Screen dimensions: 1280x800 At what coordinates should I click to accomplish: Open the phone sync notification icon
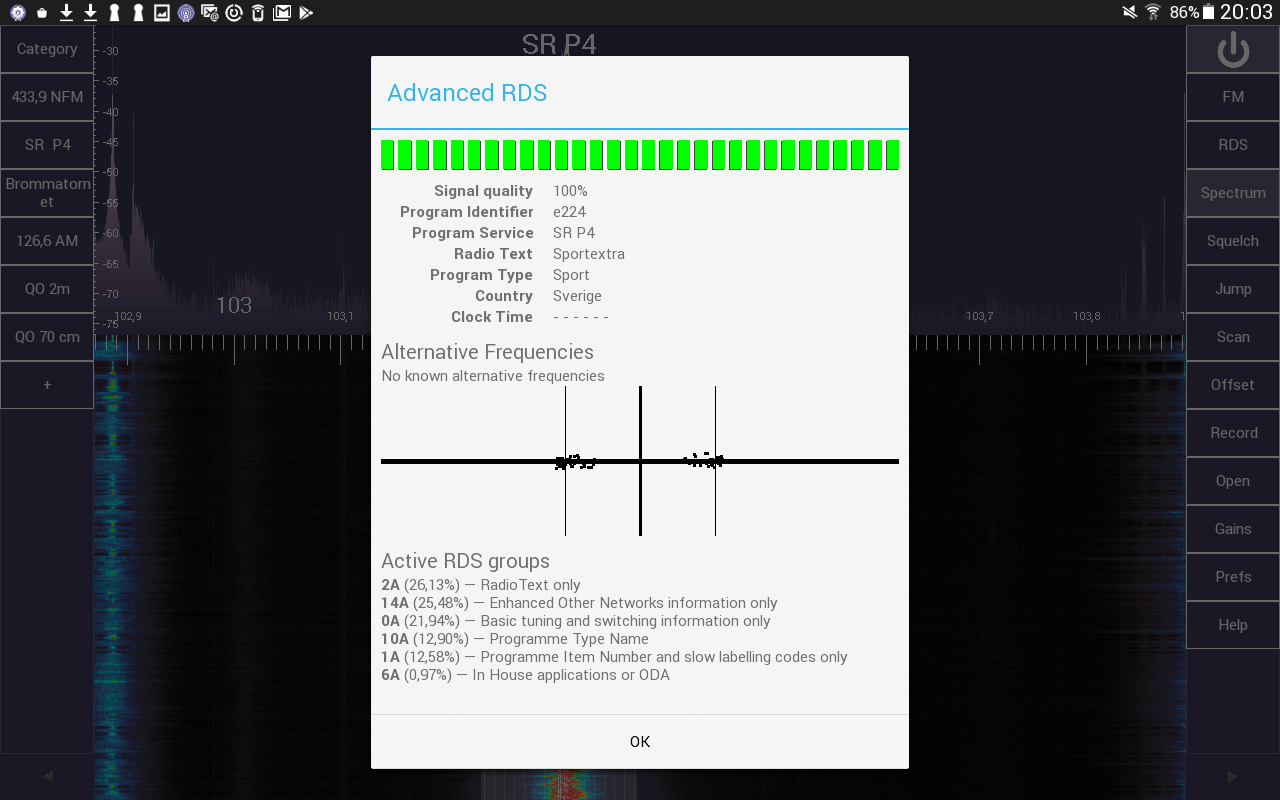[x=258, y=13]
